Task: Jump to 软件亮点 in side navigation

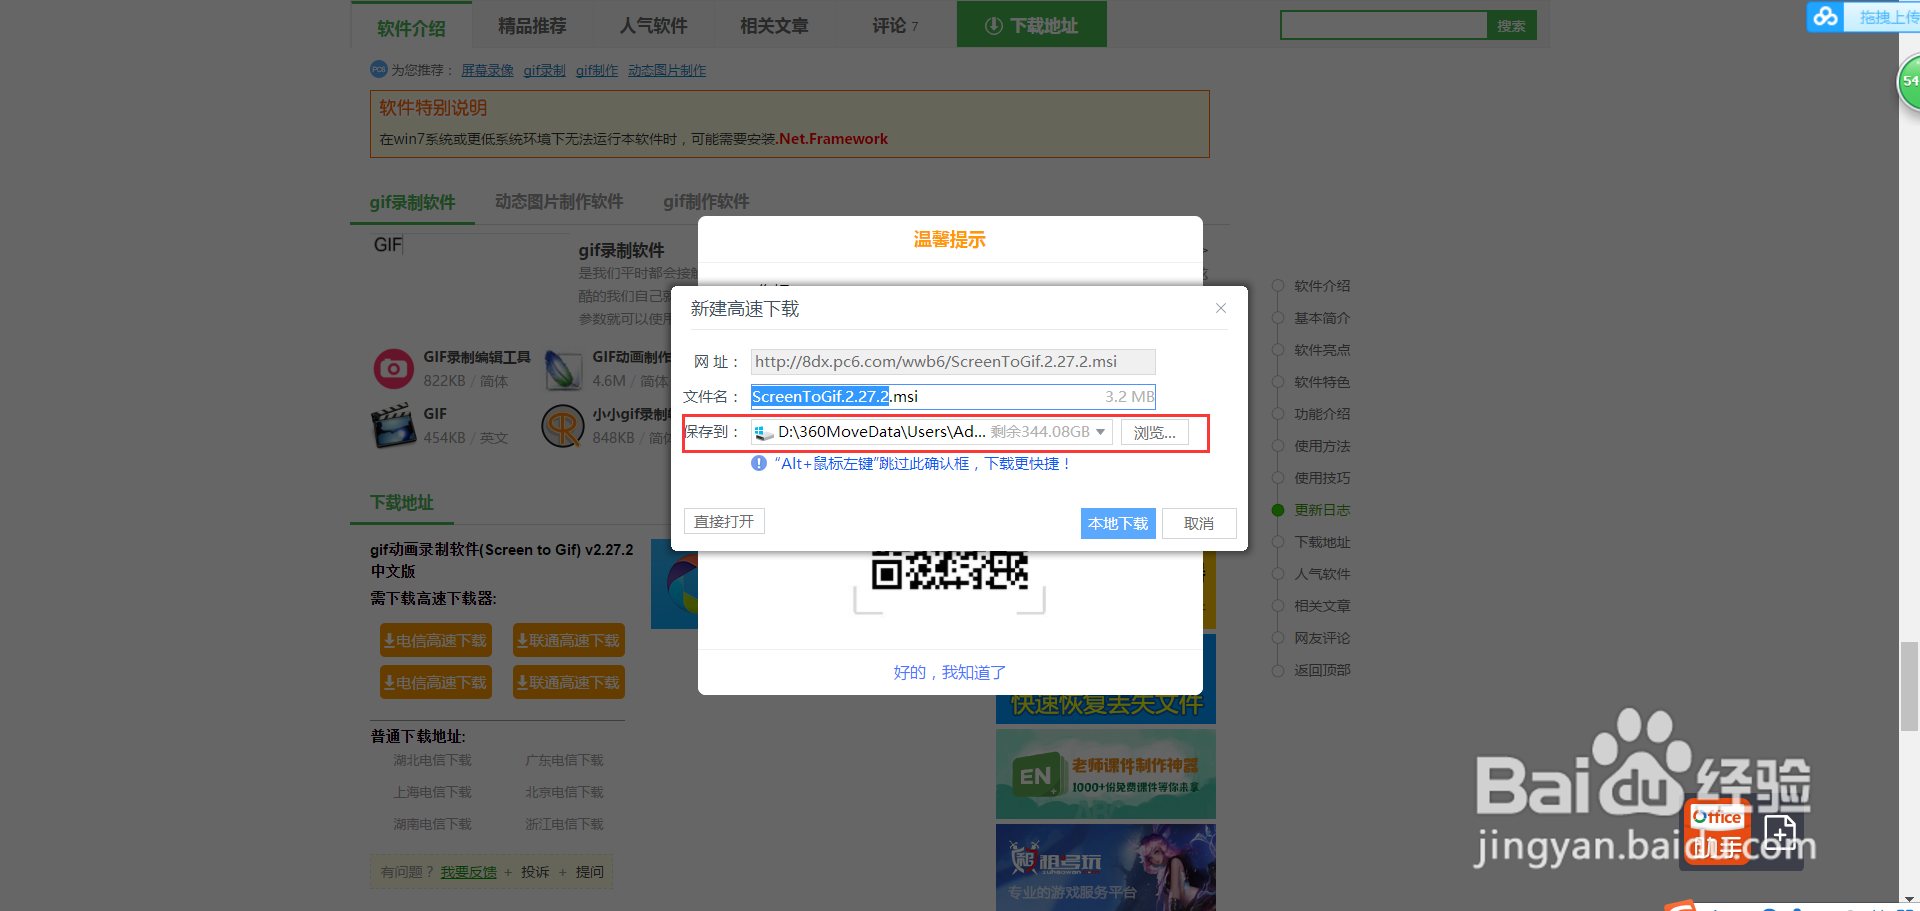Action: tap(1322, 350)
